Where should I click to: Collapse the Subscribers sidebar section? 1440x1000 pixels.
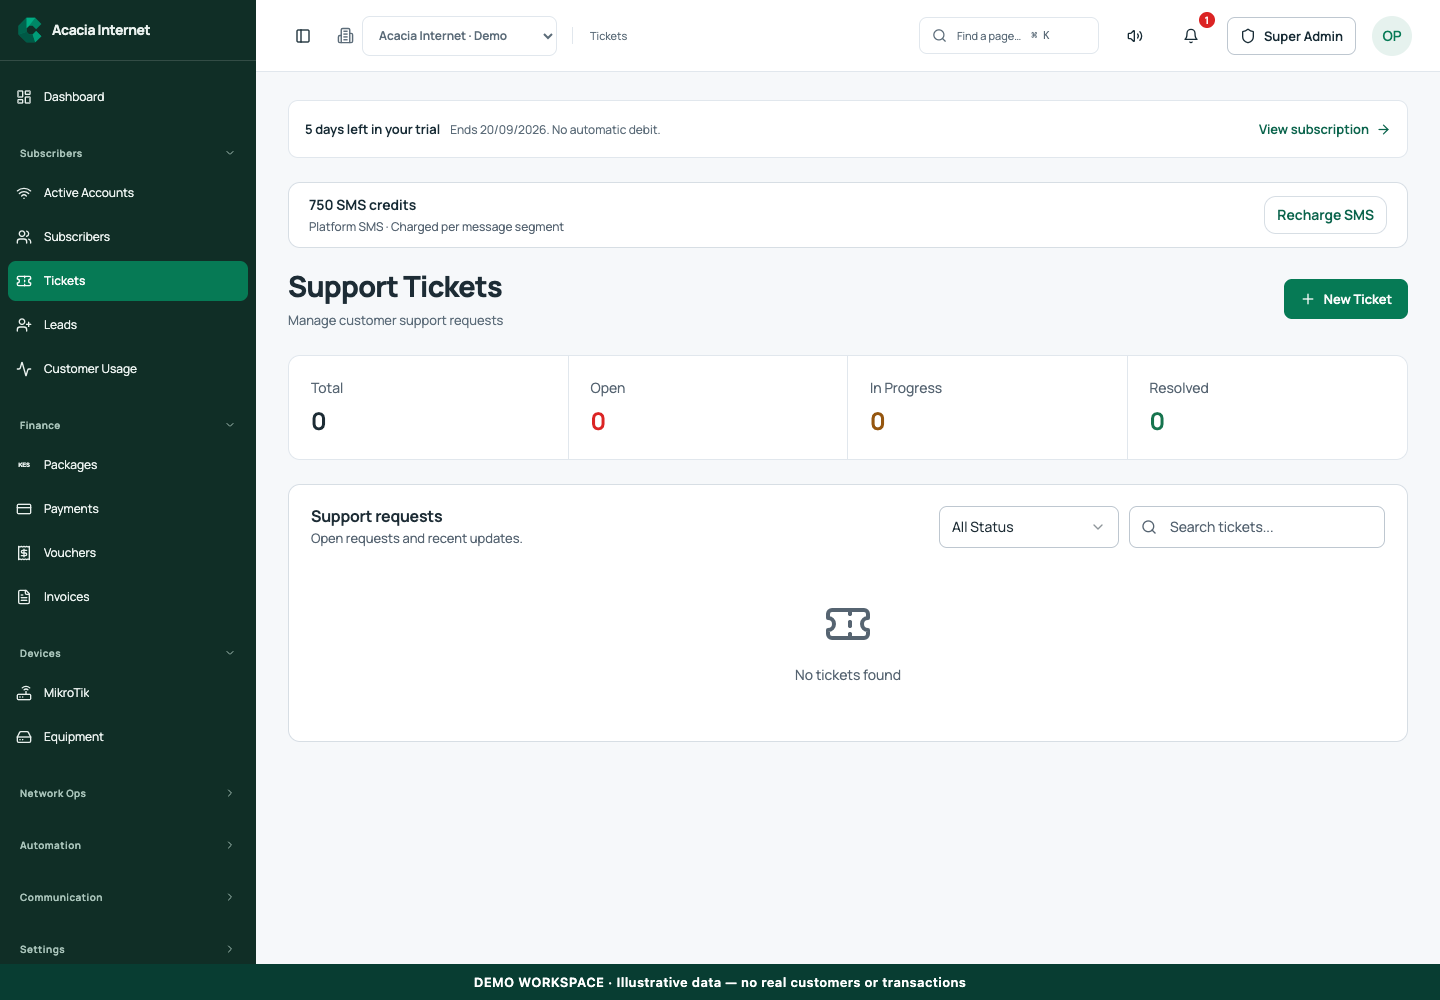[x=128, y=153]
